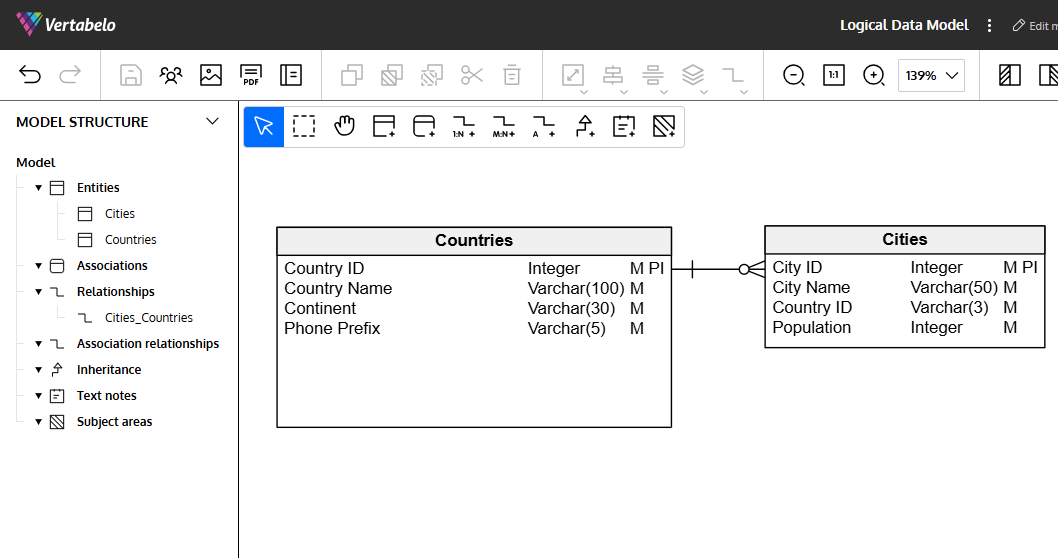Viewport: 1058px width, 558px height.
Task: Click Varchar(100) data type text
Action: [576, 288]
